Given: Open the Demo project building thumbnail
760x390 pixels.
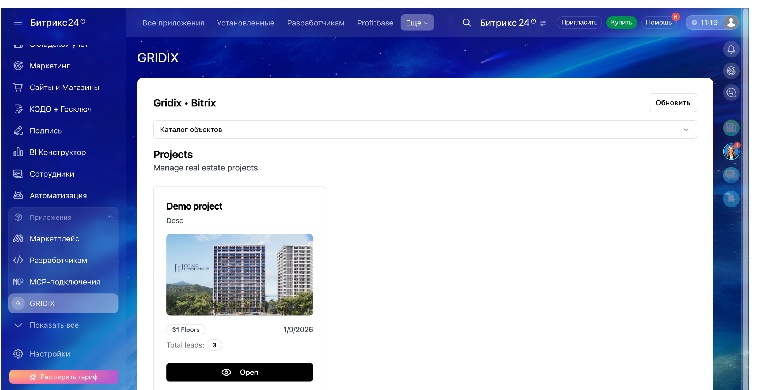Looking at the screenshot, I should coord(239,275).
